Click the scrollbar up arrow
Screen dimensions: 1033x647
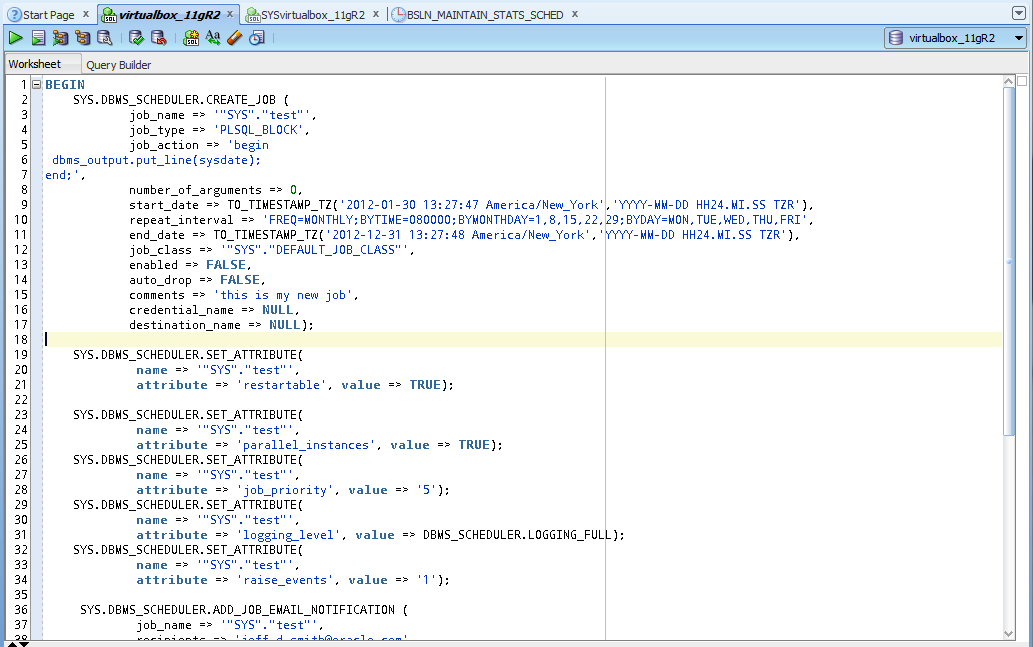[1009, 81]
